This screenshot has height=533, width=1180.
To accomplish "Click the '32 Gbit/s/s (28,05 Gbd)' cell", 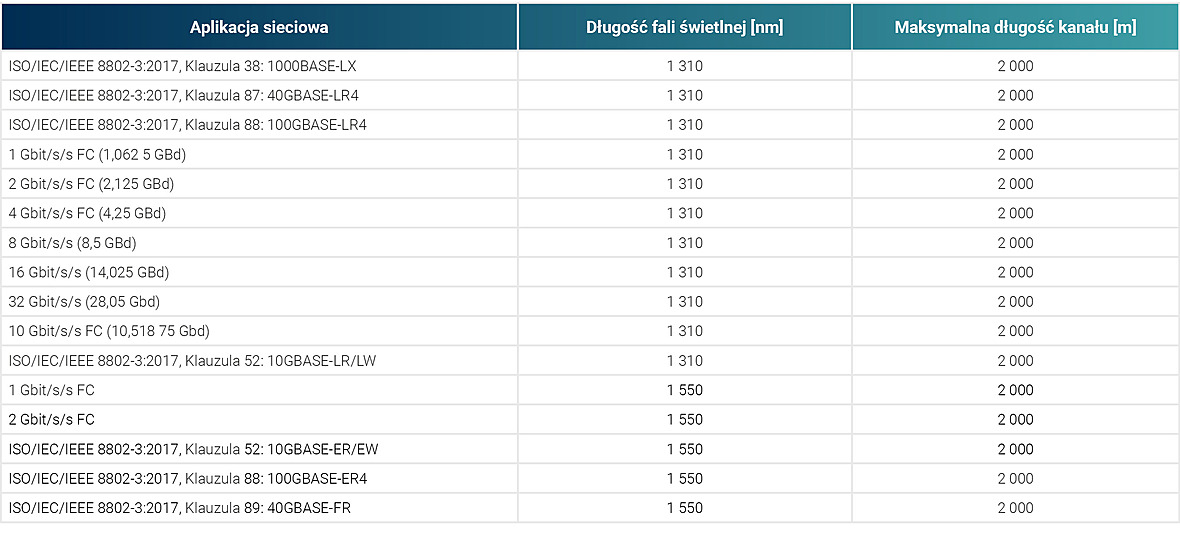I will coord(259,301).
